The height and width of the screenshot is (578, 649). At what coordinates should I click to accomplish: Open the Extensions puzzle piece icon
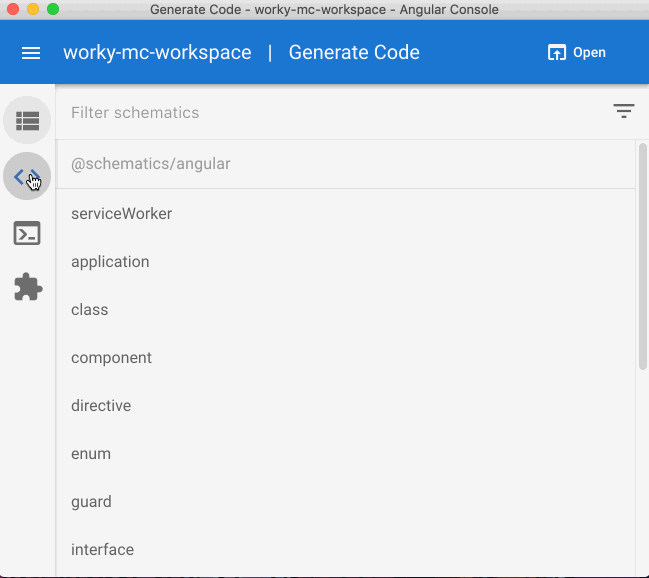coord(28,287)
